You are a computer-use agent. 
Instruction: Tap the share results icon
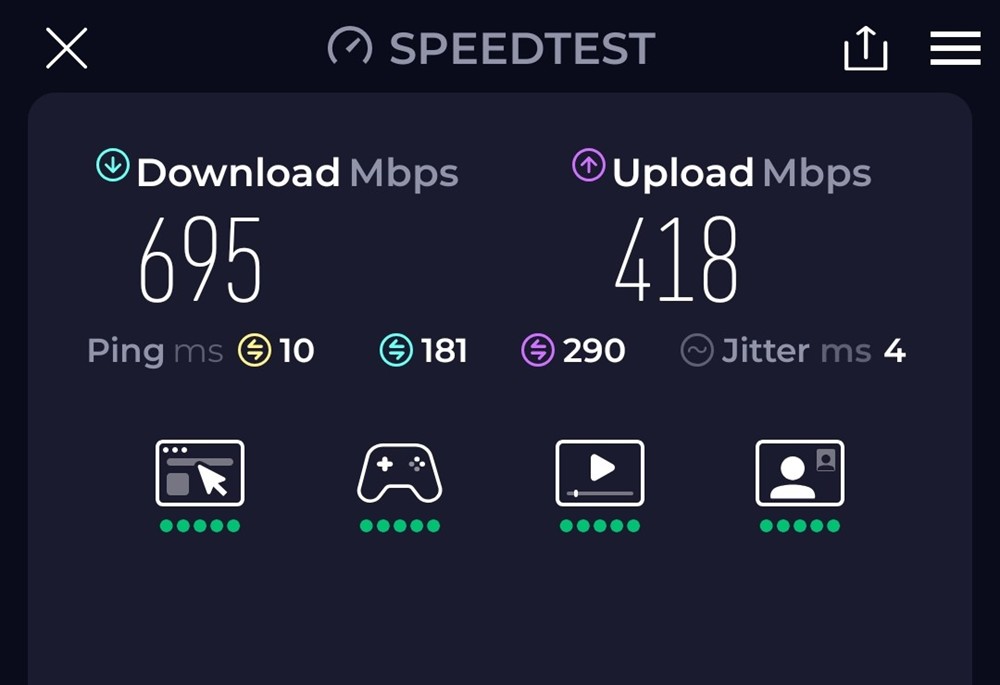click(x=865, y=48)
